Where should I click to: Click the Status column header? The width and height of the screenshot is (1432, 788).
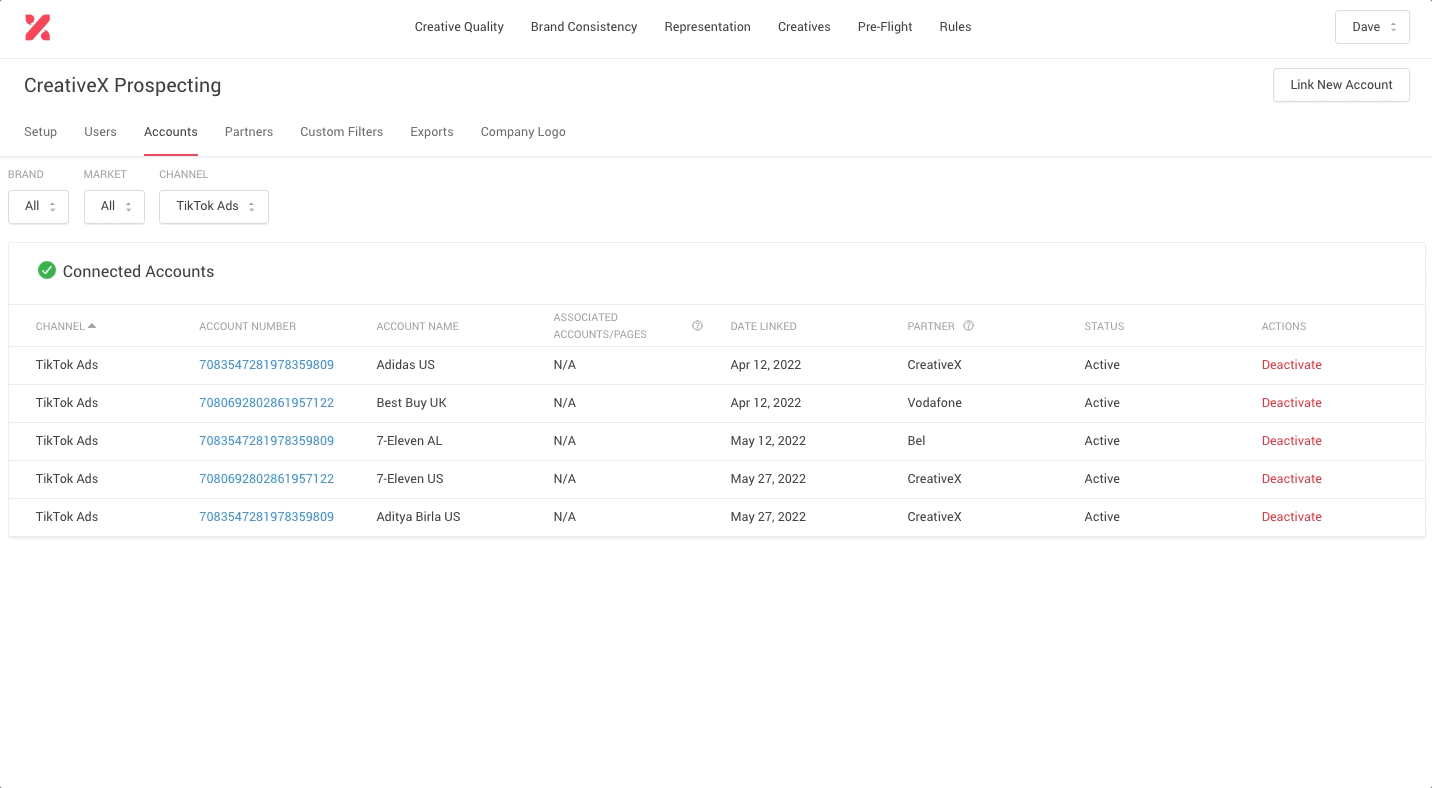click(x=1105, y=326)
